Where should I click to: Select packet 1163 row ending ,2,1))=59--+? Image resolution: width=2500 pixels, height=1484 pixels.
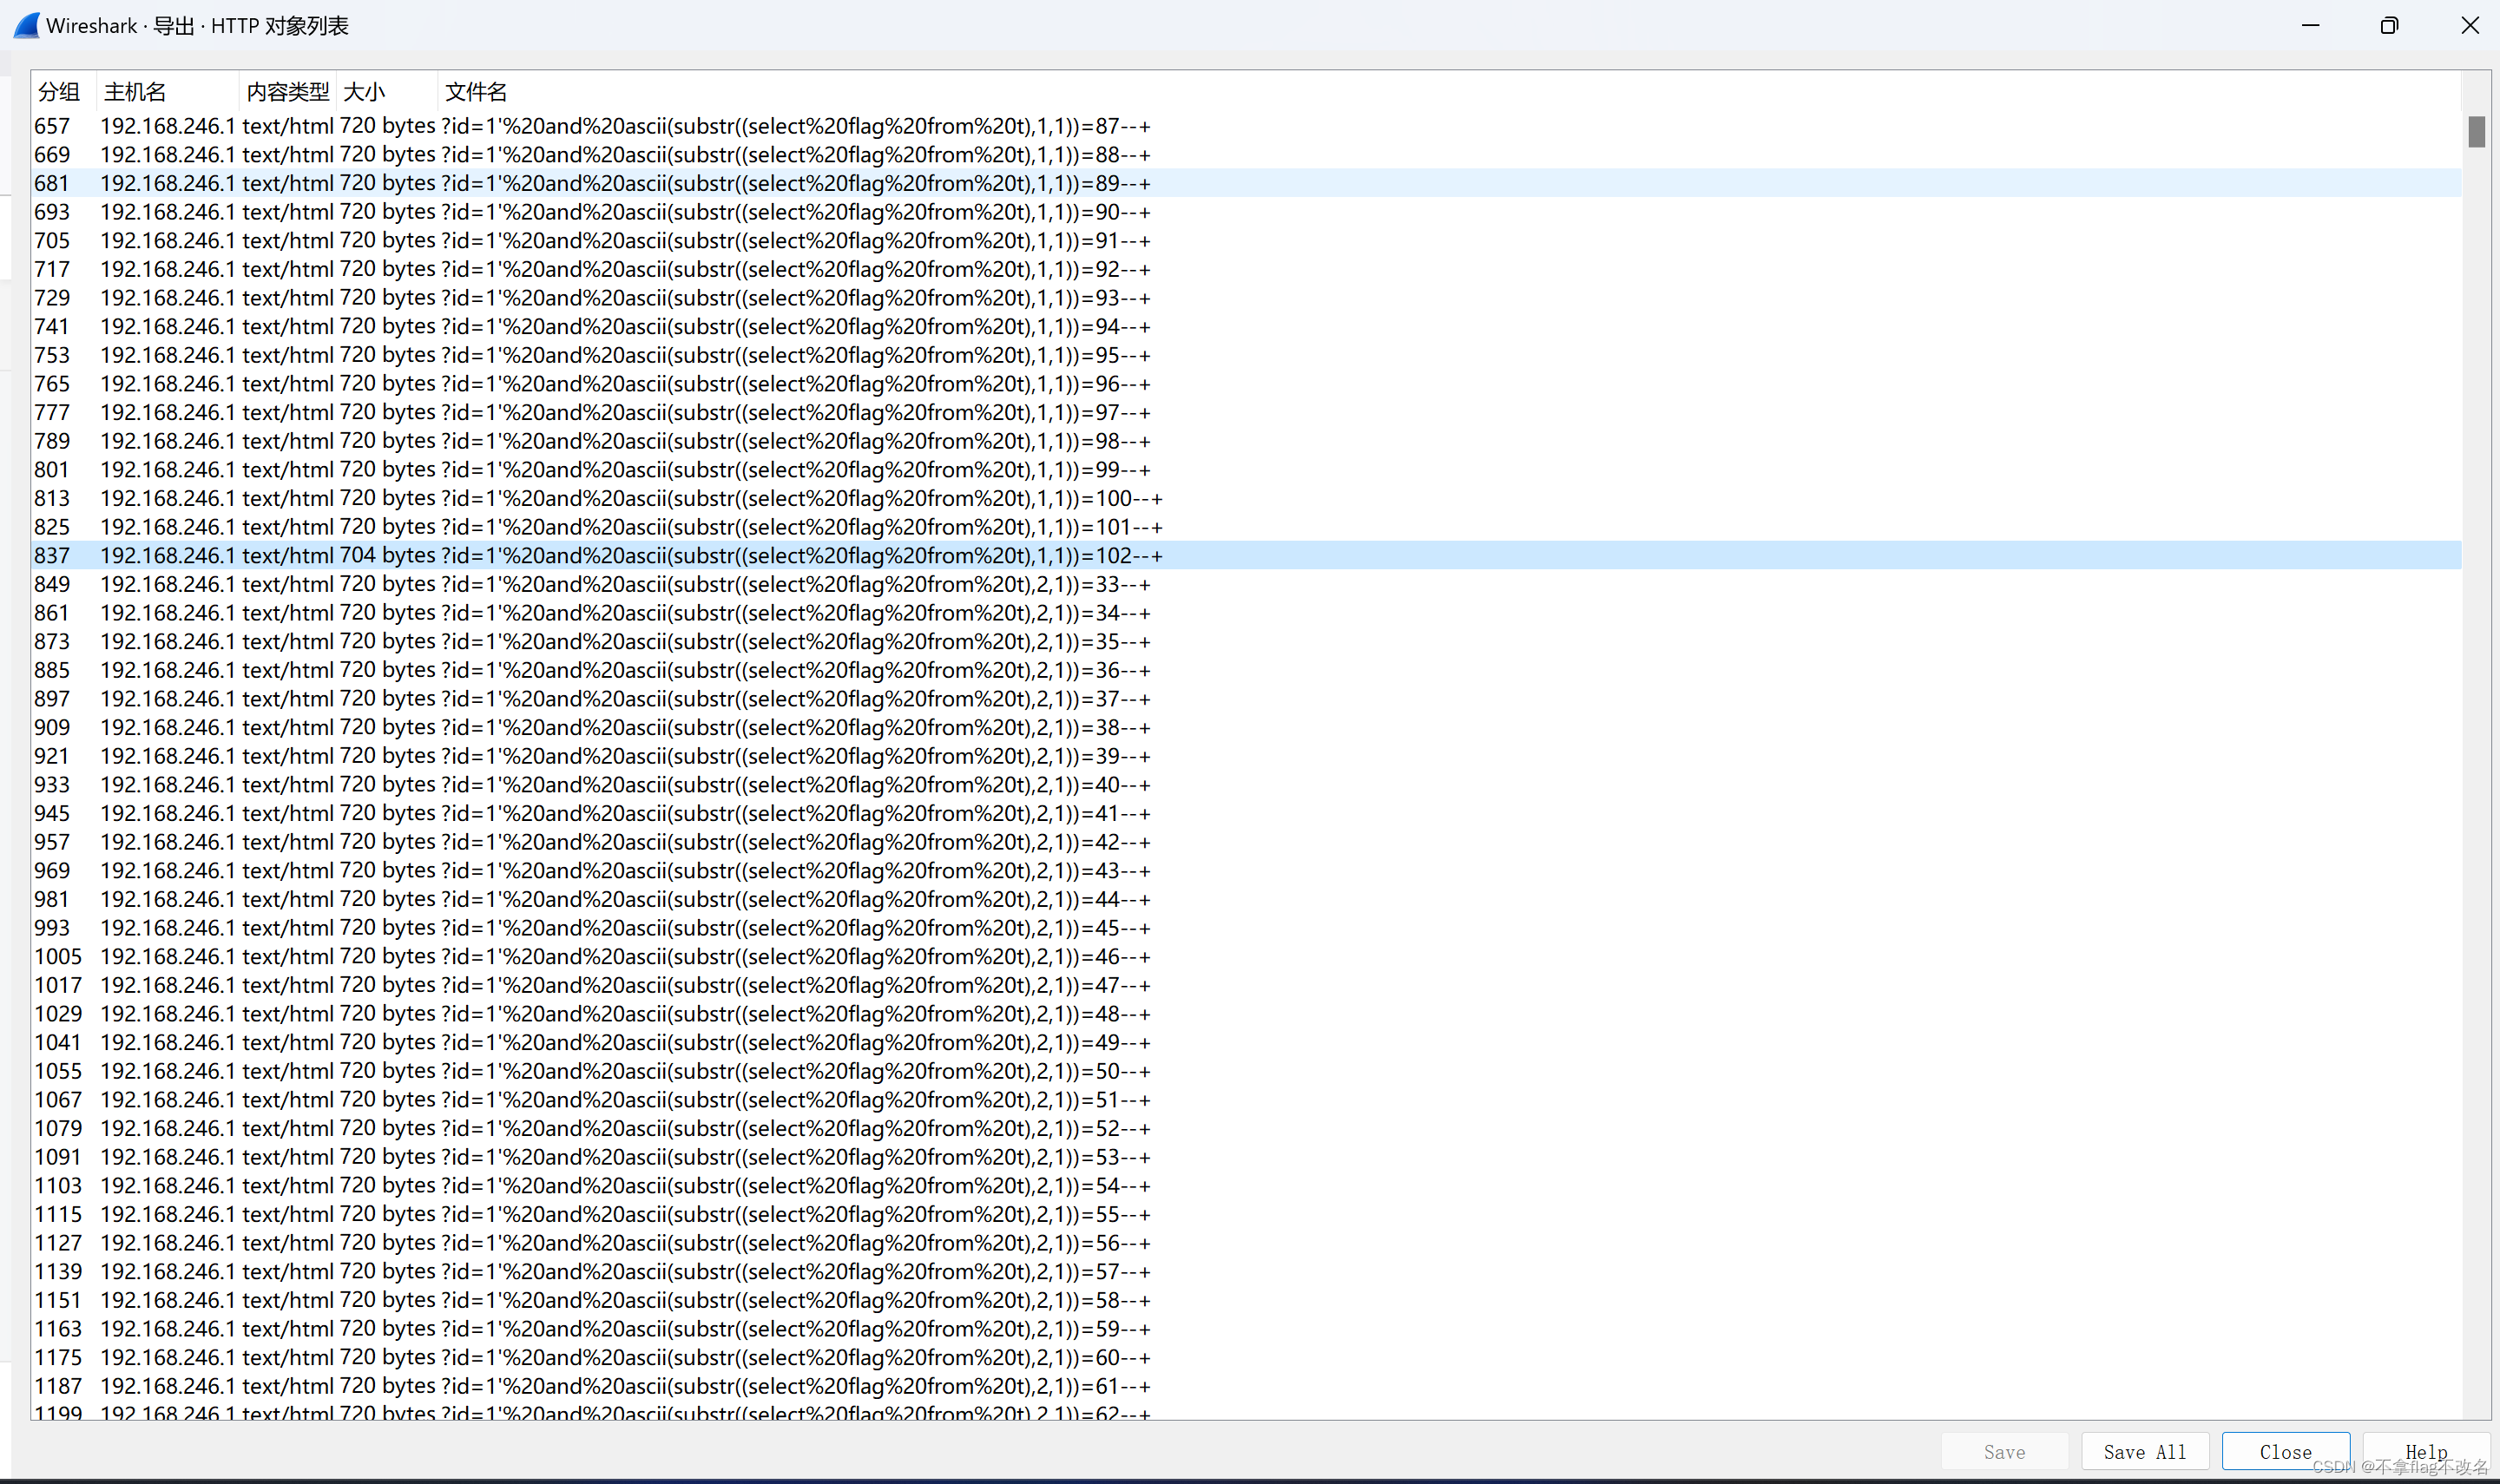coord(1246,1329)
